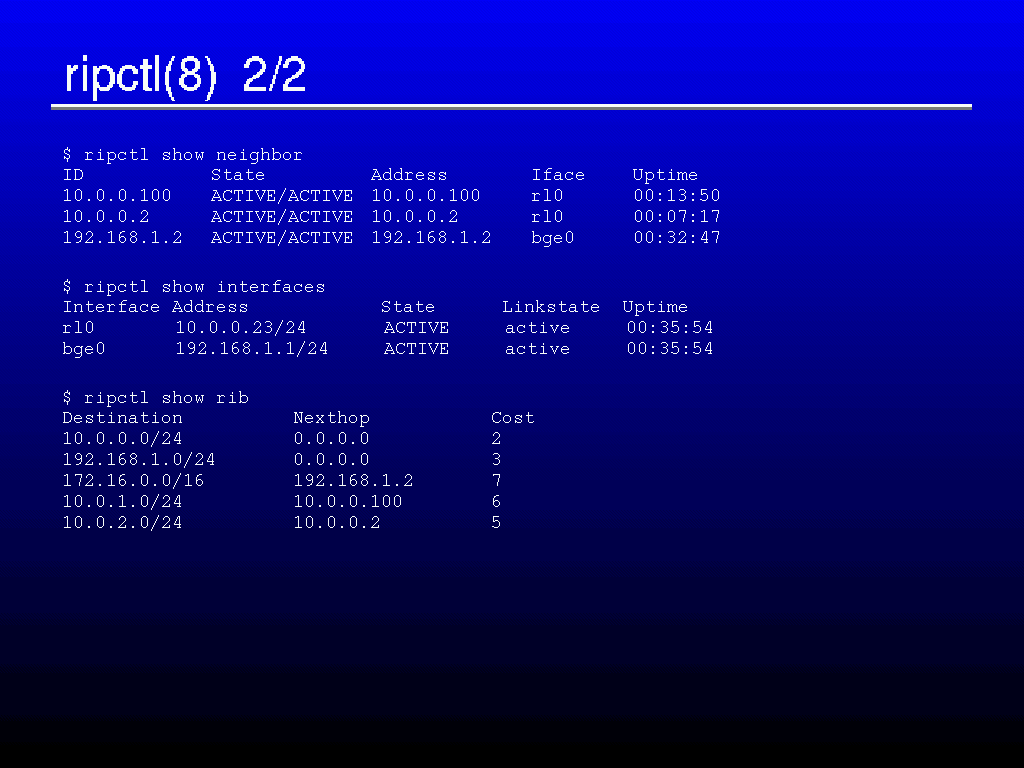This screenshot has height=768, width=1024.
Task: Click the interface address 10.0.0.23/24
Action: point(240,328)
